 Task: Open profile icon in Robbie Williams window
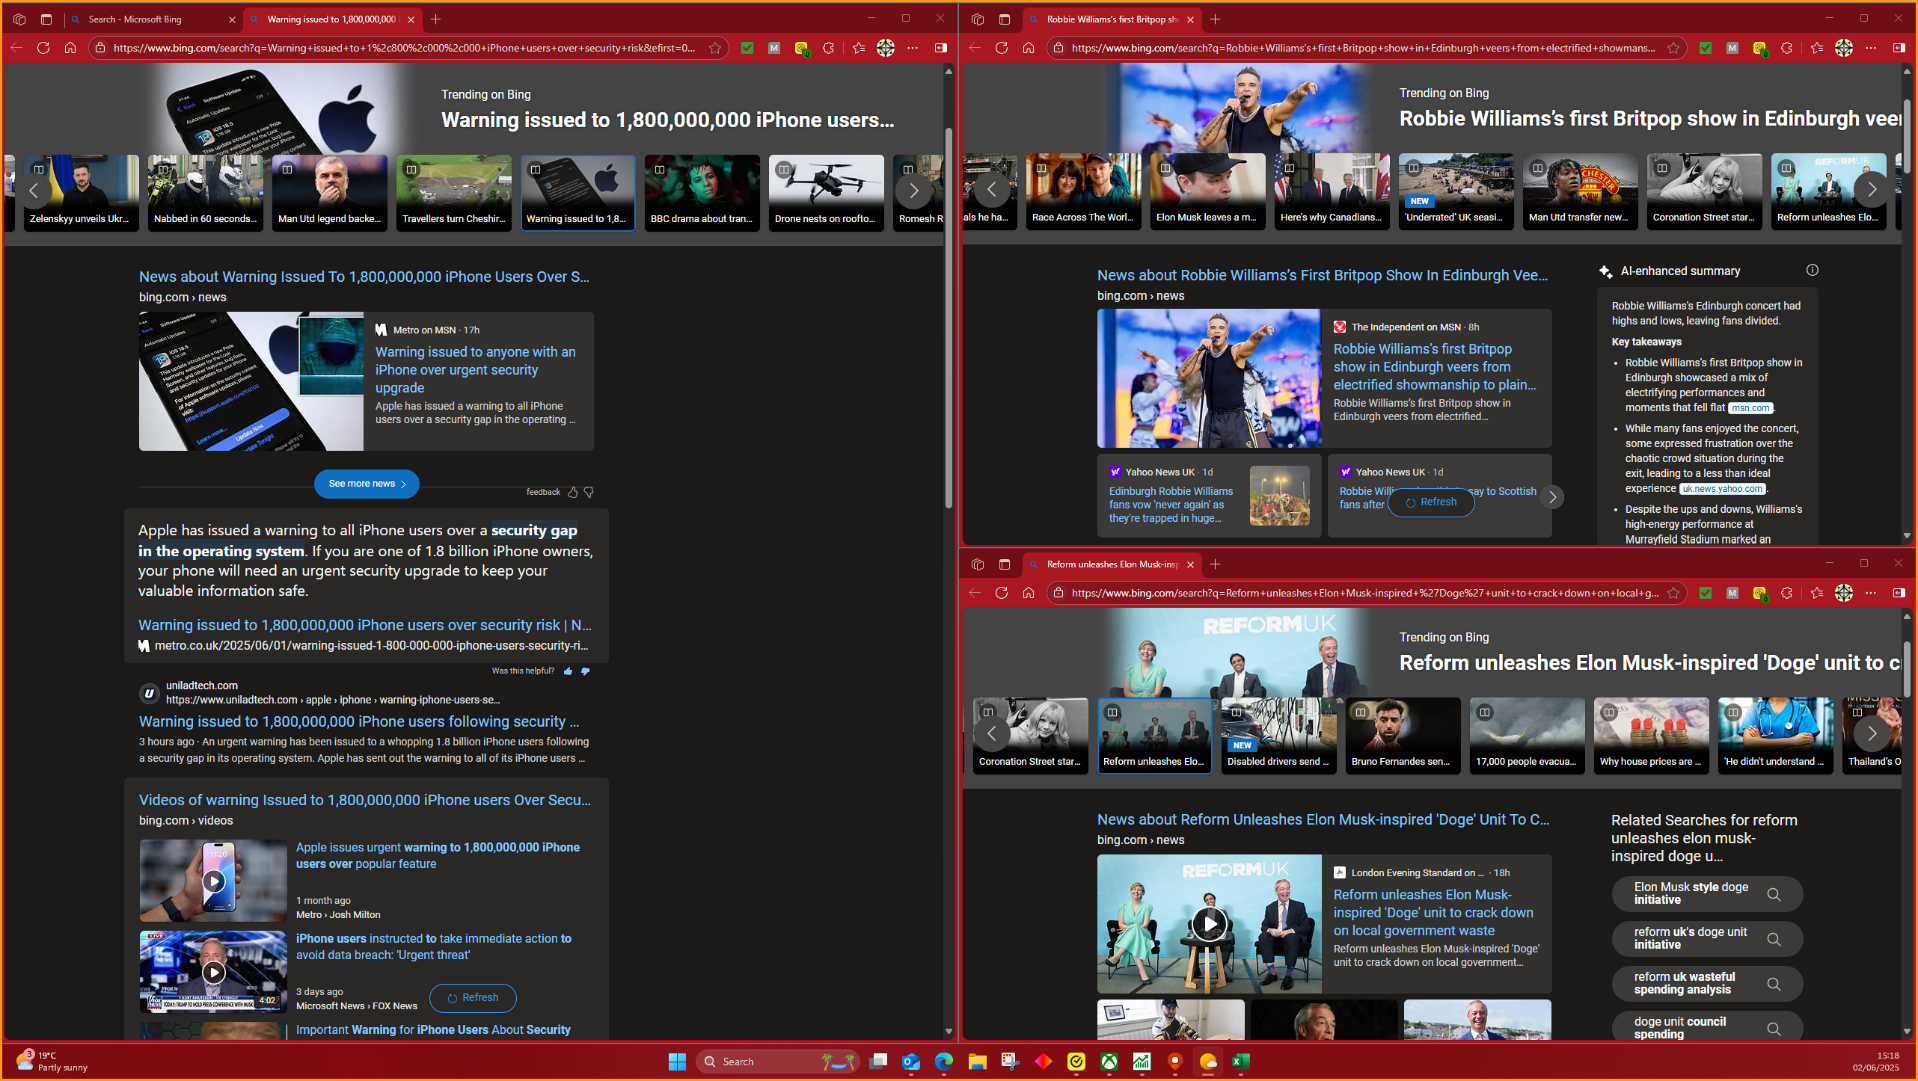pyautogui.click(x=1844, y=48)
